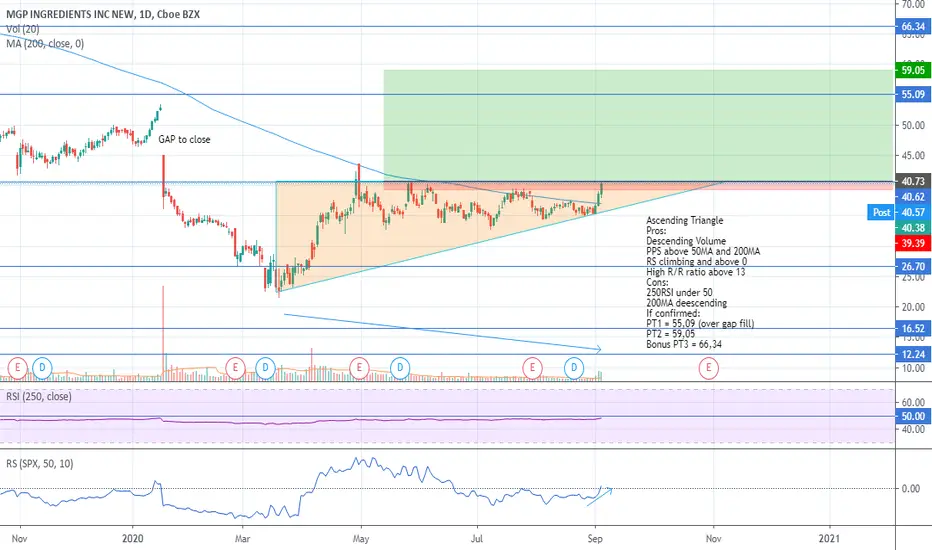
Task: Click the 16.52 horizontal line label
Action: coord(913,328)
